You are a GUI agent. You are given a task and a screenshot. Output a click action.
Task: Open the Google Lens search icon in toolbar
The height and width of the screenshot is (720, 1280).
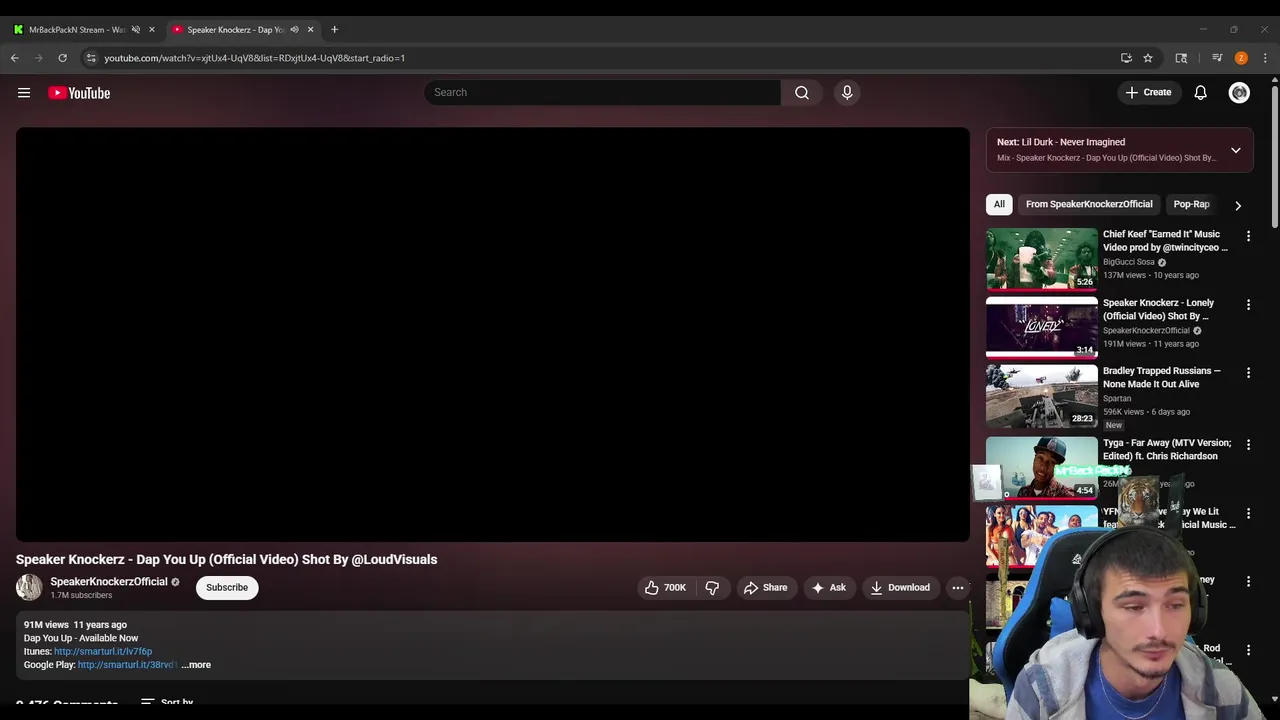(x=1181, y=58)
